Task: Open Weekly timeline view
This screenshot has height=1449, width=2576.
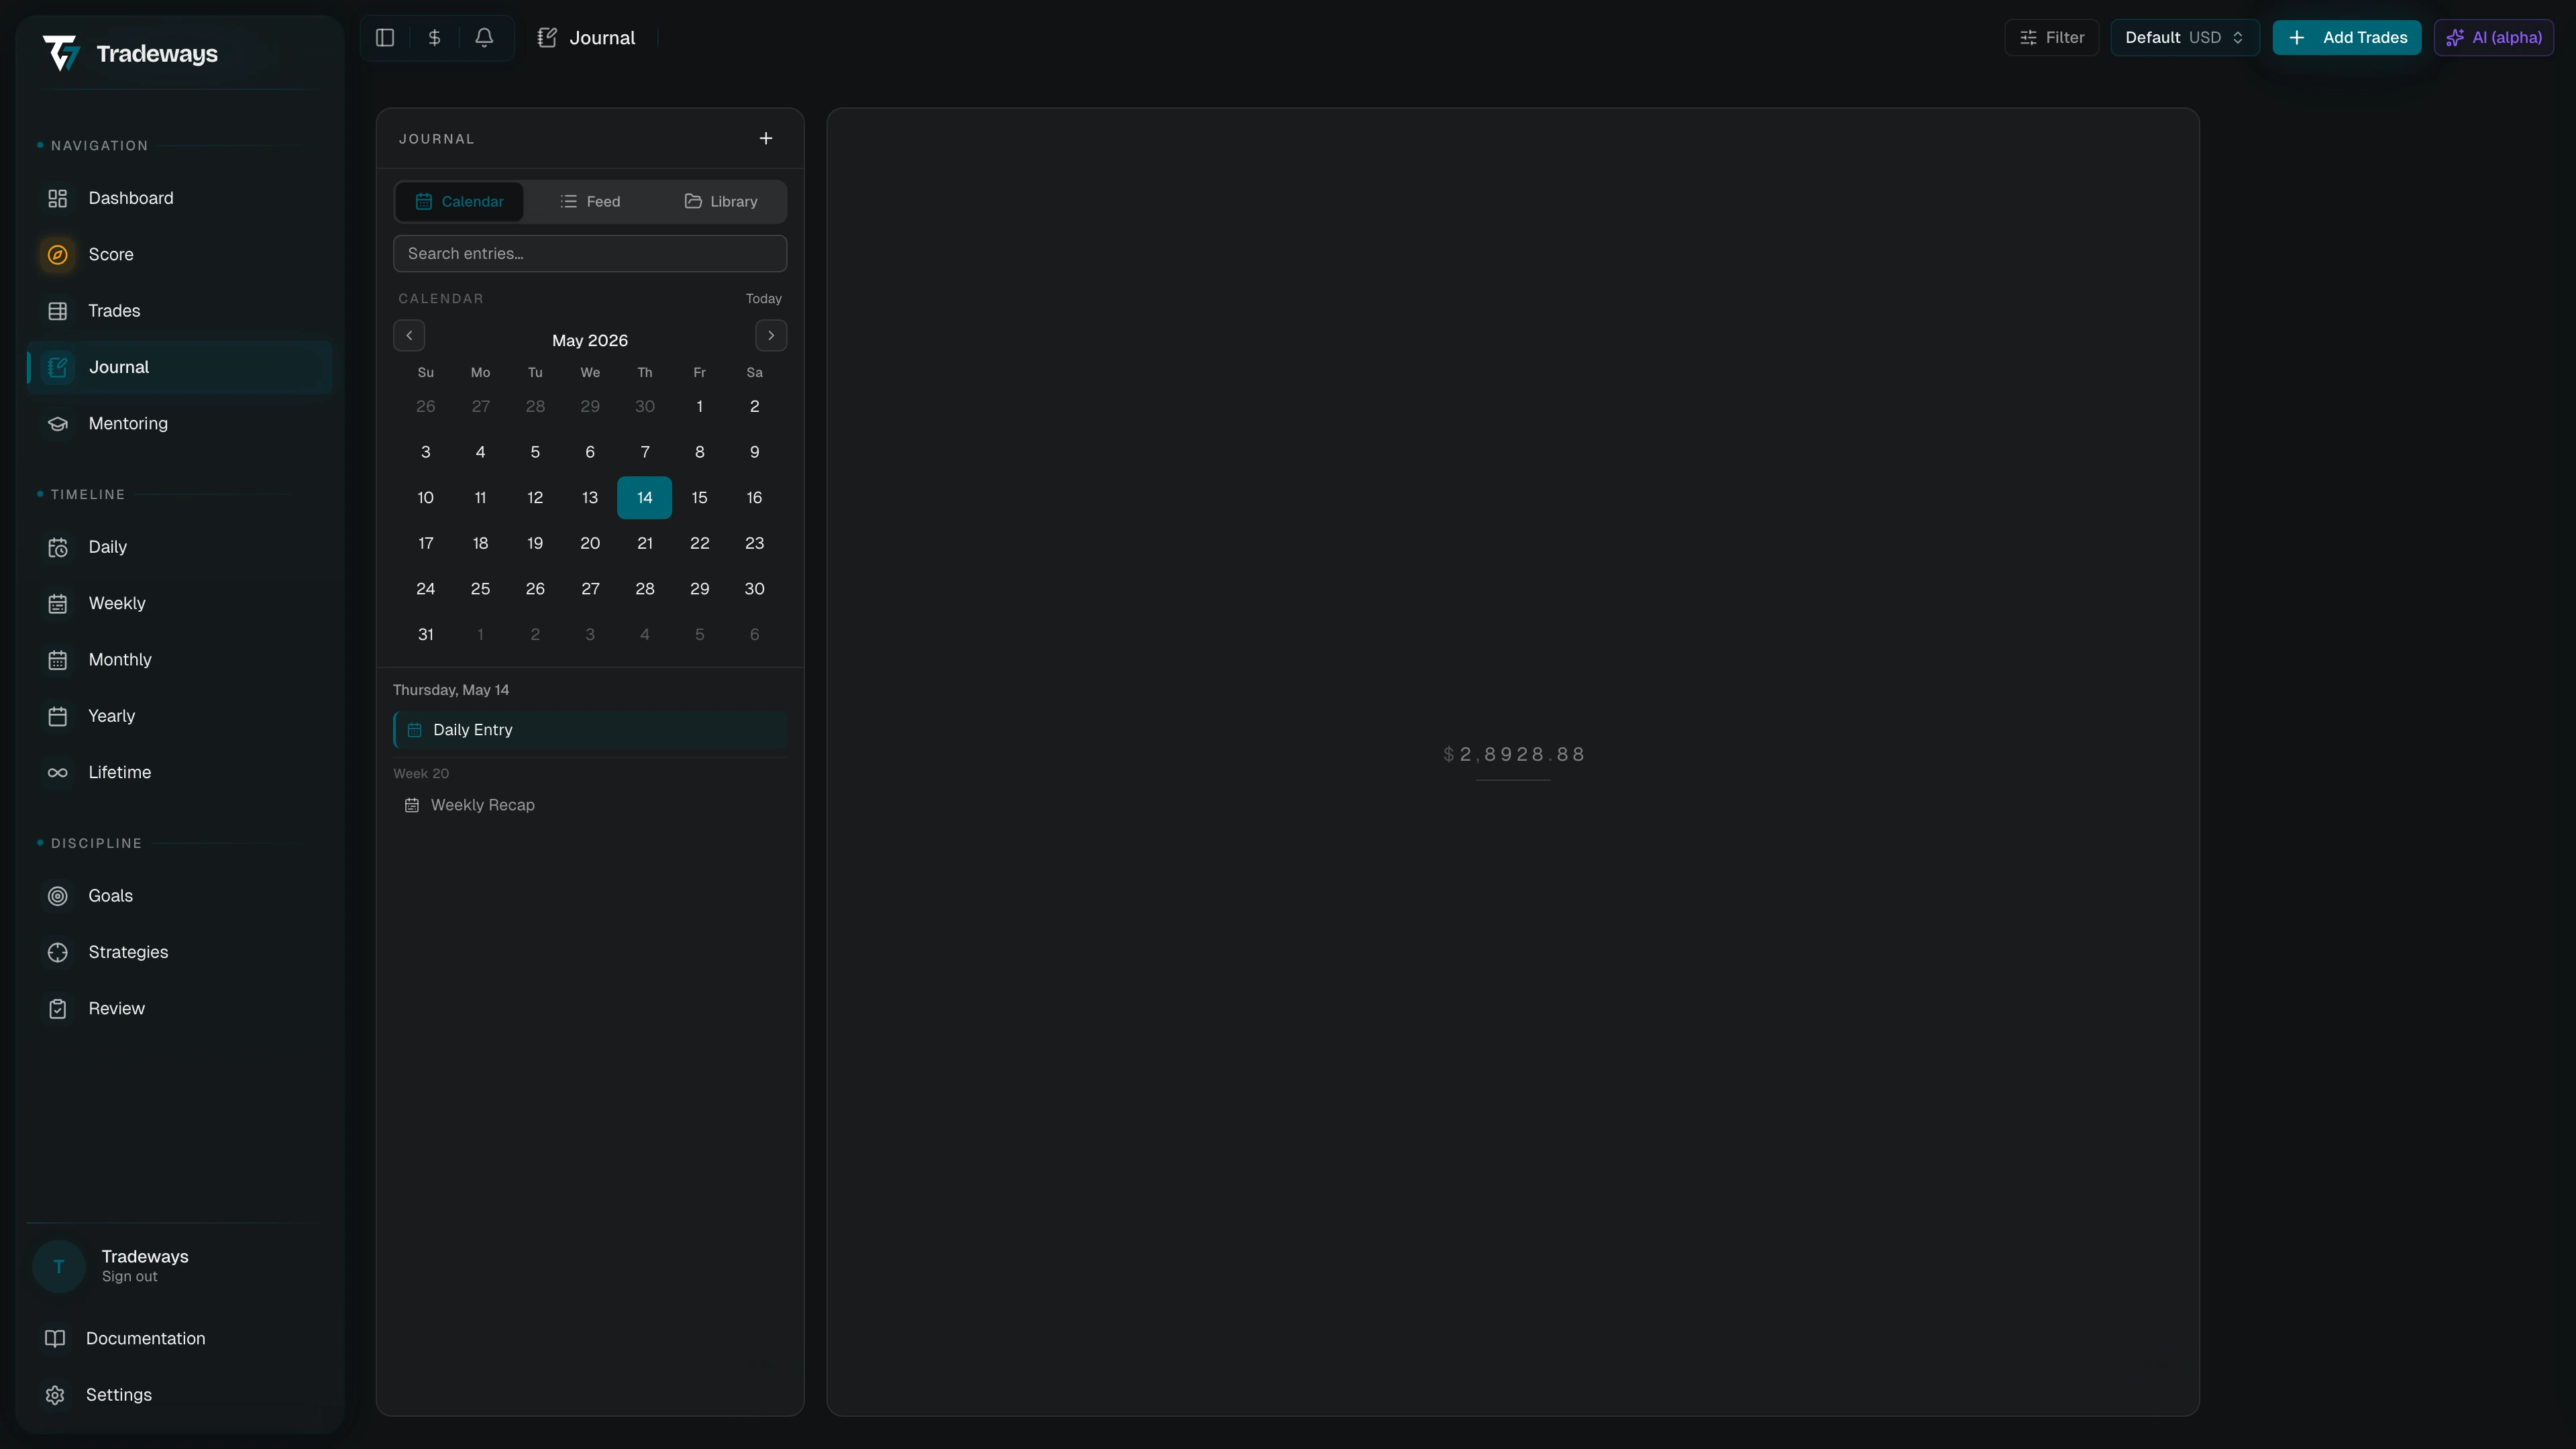Action: pos(180,603)
